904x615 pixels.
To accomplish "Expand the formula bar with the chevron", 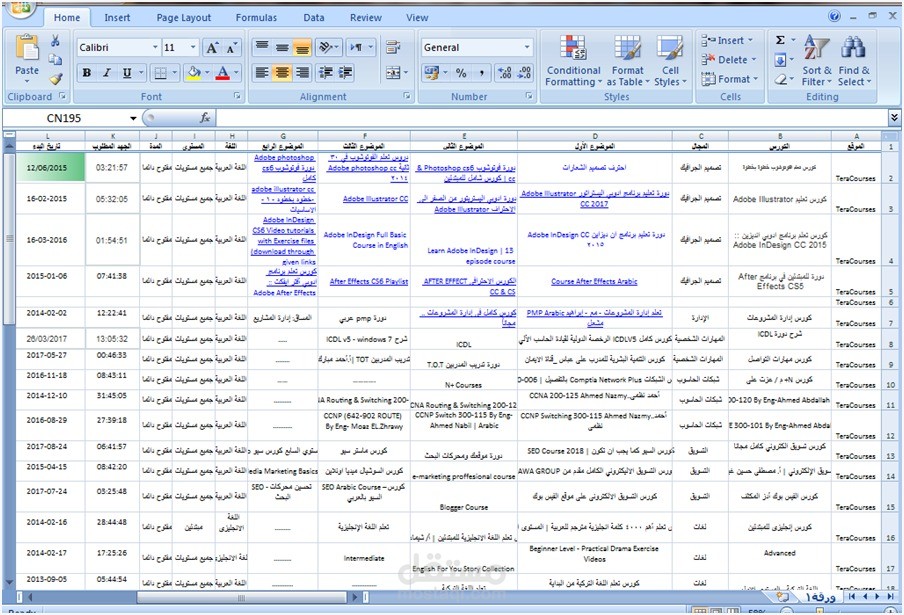I will pyautogui.click(x=894, y=118).
